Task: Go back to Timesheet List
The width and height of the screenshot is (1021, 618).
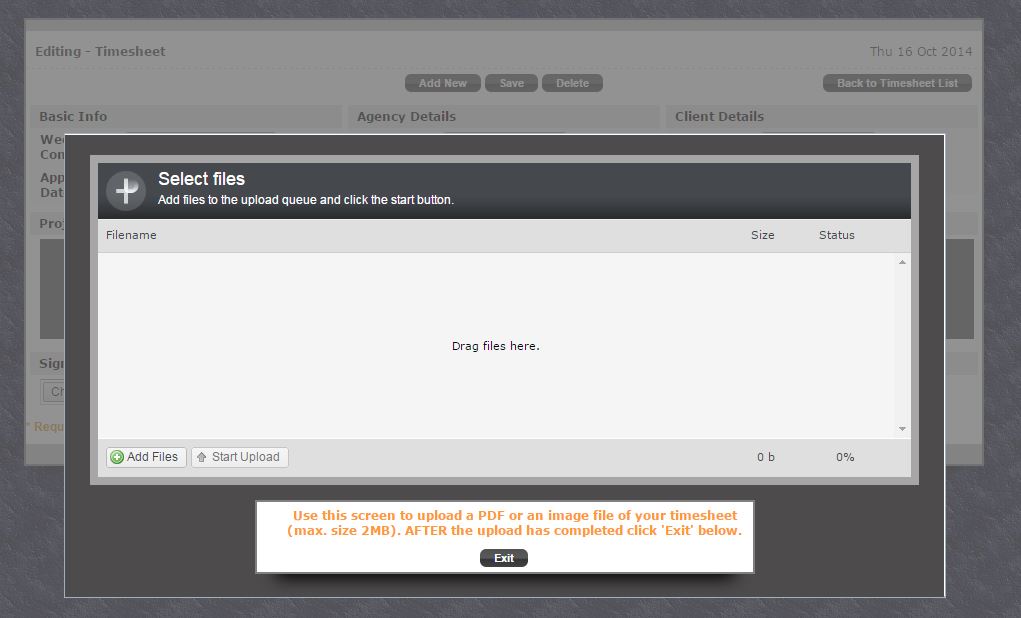Action: click(896, 83)
